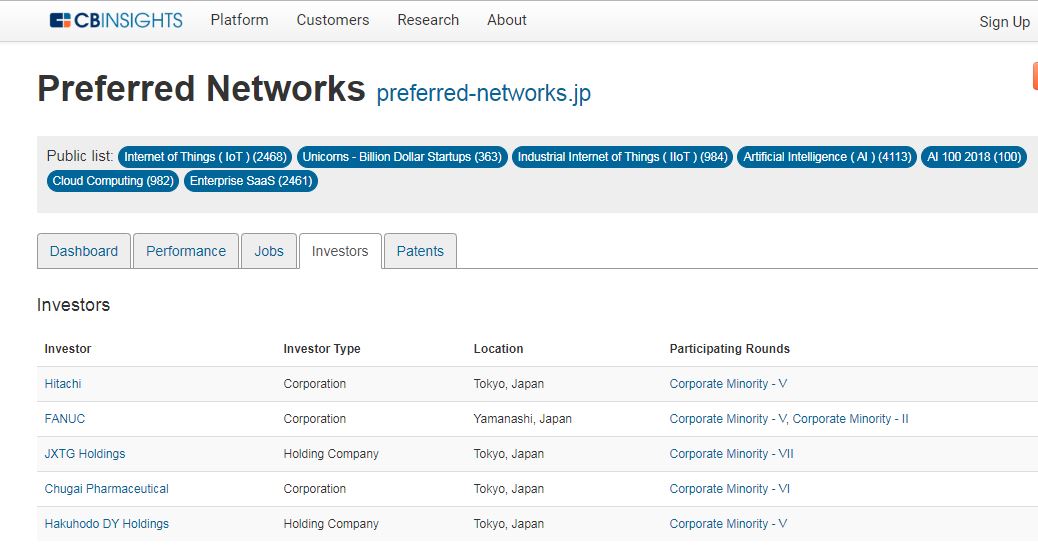The image size is (1038, 555).
Task: Open Hakuhodo's Corporate Minority - V round
Action: [x=728, y=524]
